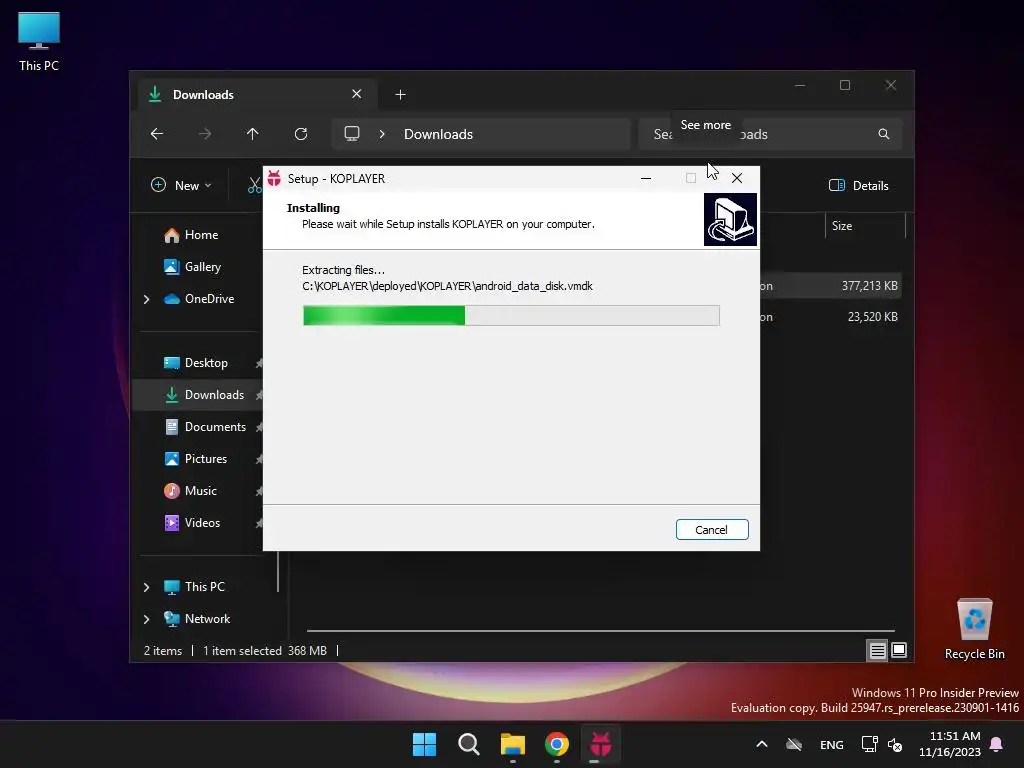Click the Search Downloads box
The width and height of the screenshot is (1024, 768).
771,134
